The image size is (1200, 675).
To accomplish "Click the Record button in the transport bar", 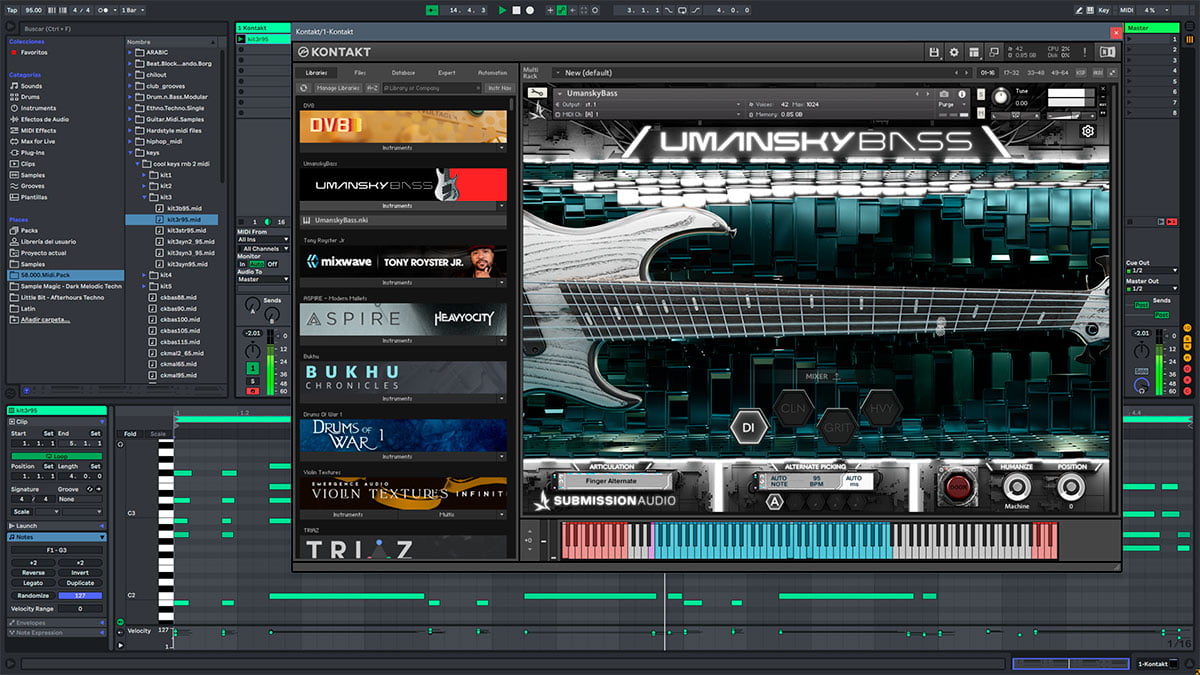I will click(530, 10).
